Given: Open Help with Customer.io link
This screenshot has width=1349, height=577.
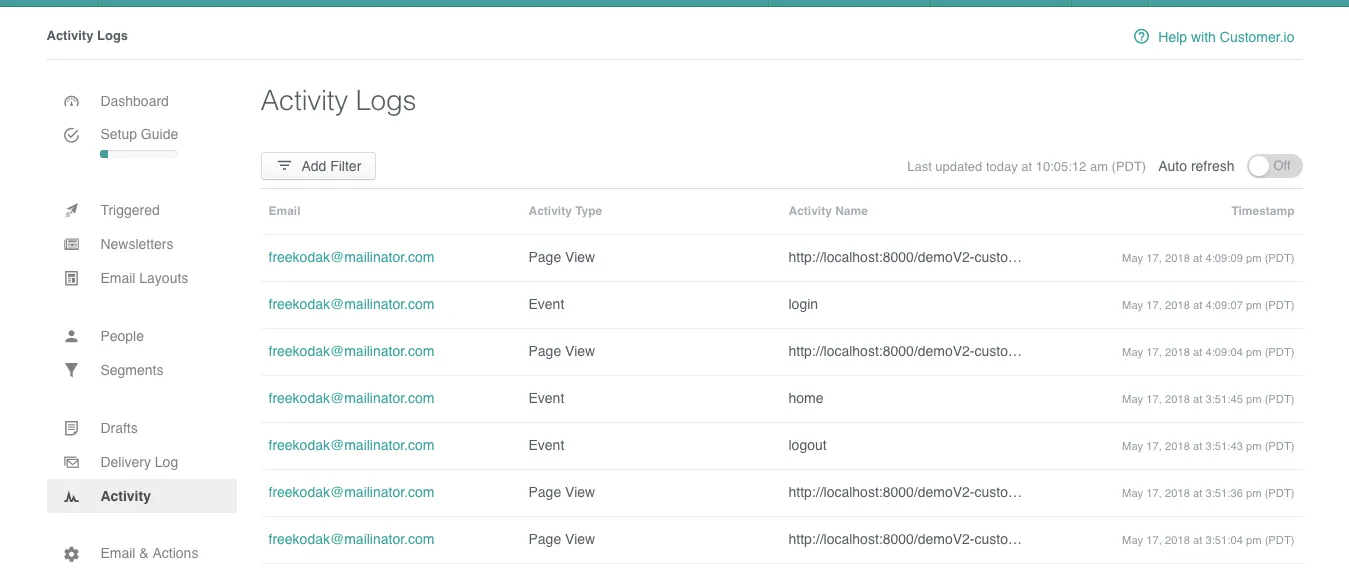Looking at the screenshot, I should (x=1226, y=37).
